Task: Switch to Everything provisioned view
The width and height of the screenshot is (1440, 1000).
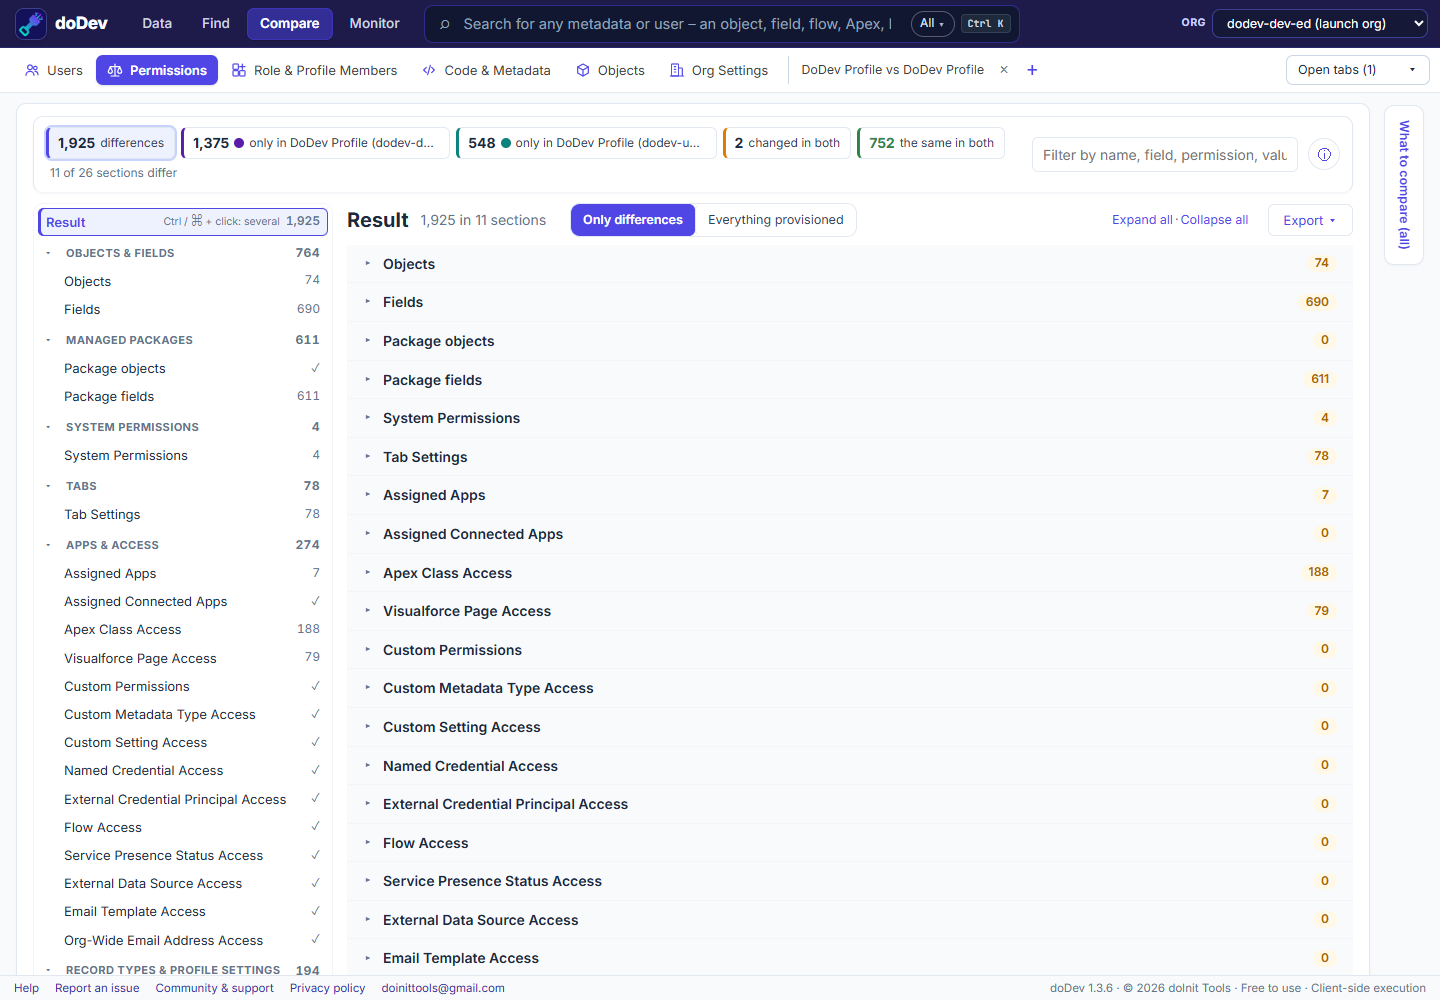Action: [x=776, y=220]
